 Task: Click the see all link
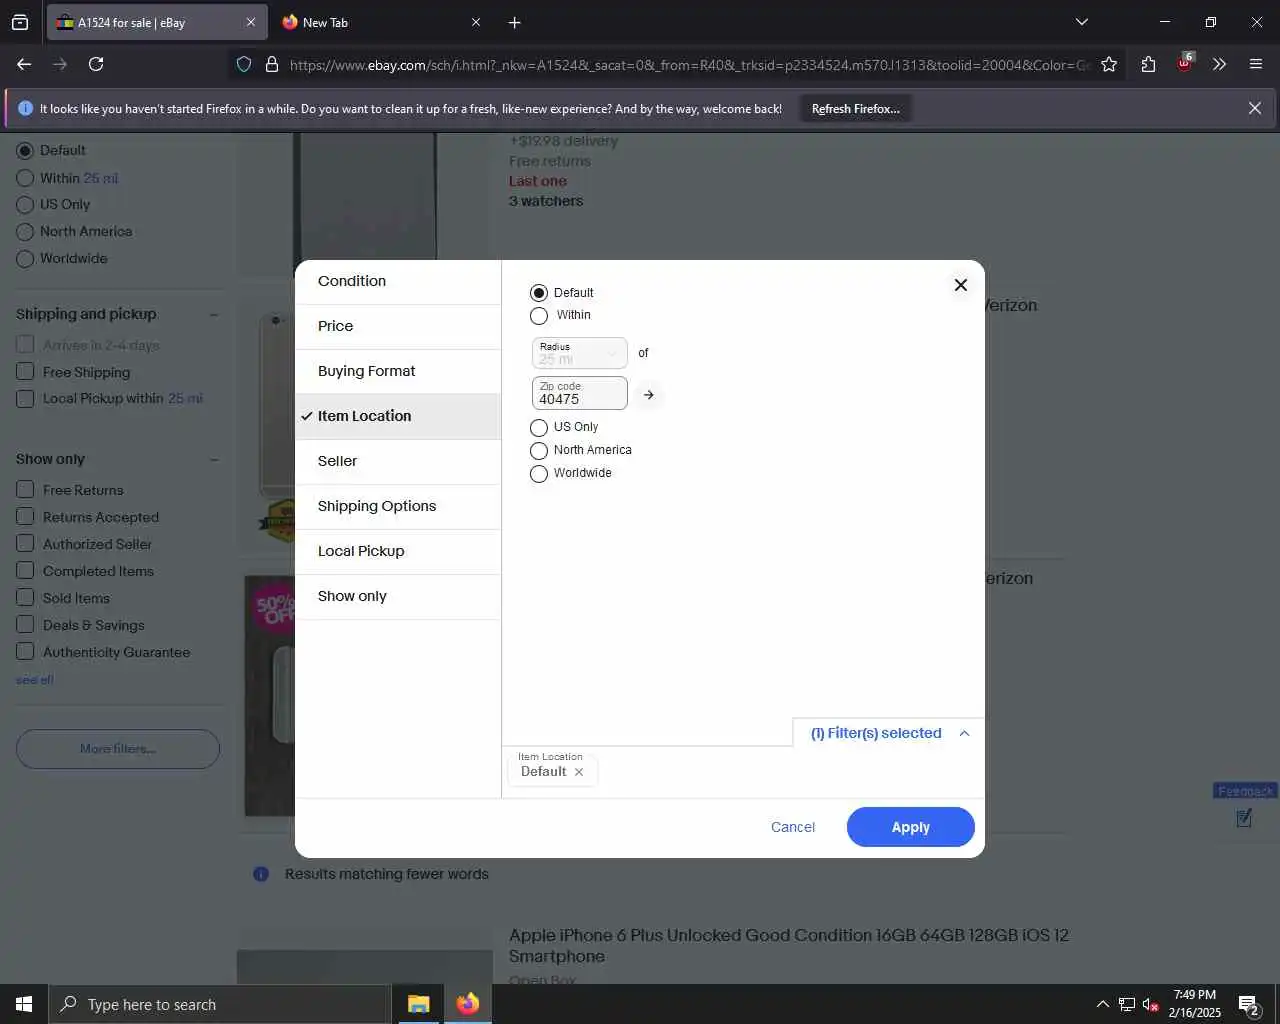click(x=35, y=680)
